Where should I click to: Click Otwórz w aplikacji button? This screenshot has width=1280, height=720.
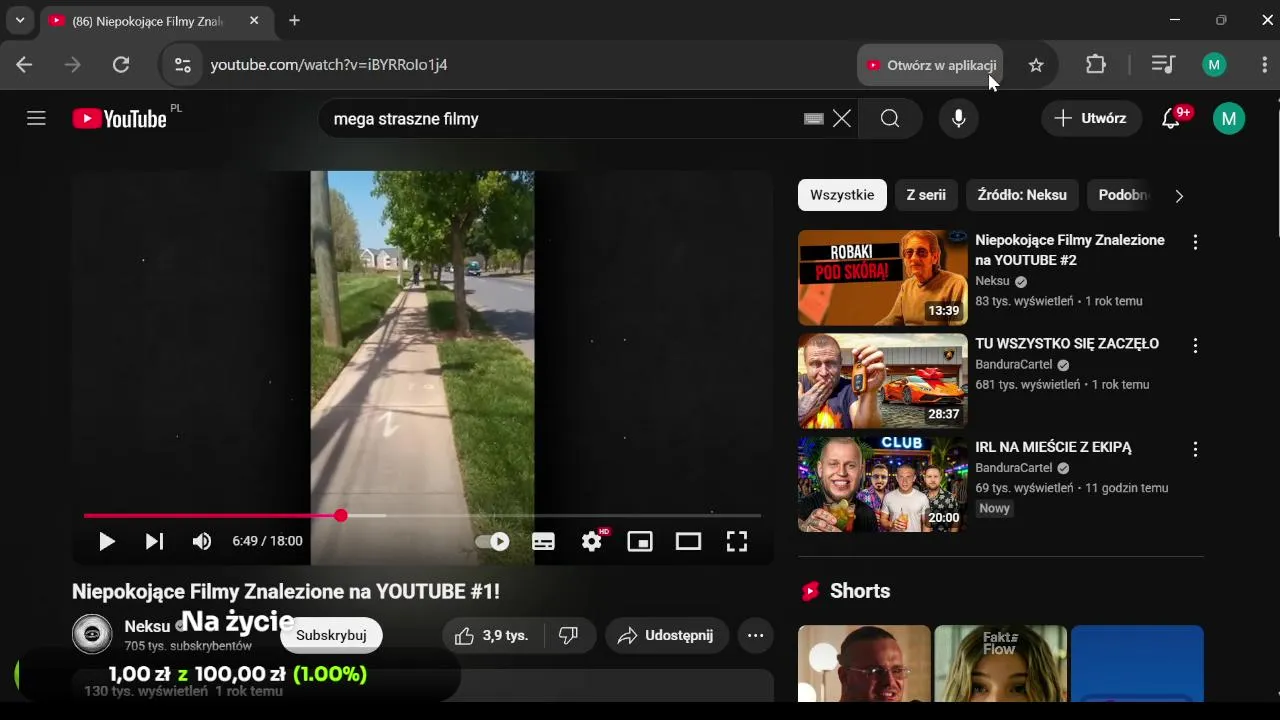click(x=931, y=65)
